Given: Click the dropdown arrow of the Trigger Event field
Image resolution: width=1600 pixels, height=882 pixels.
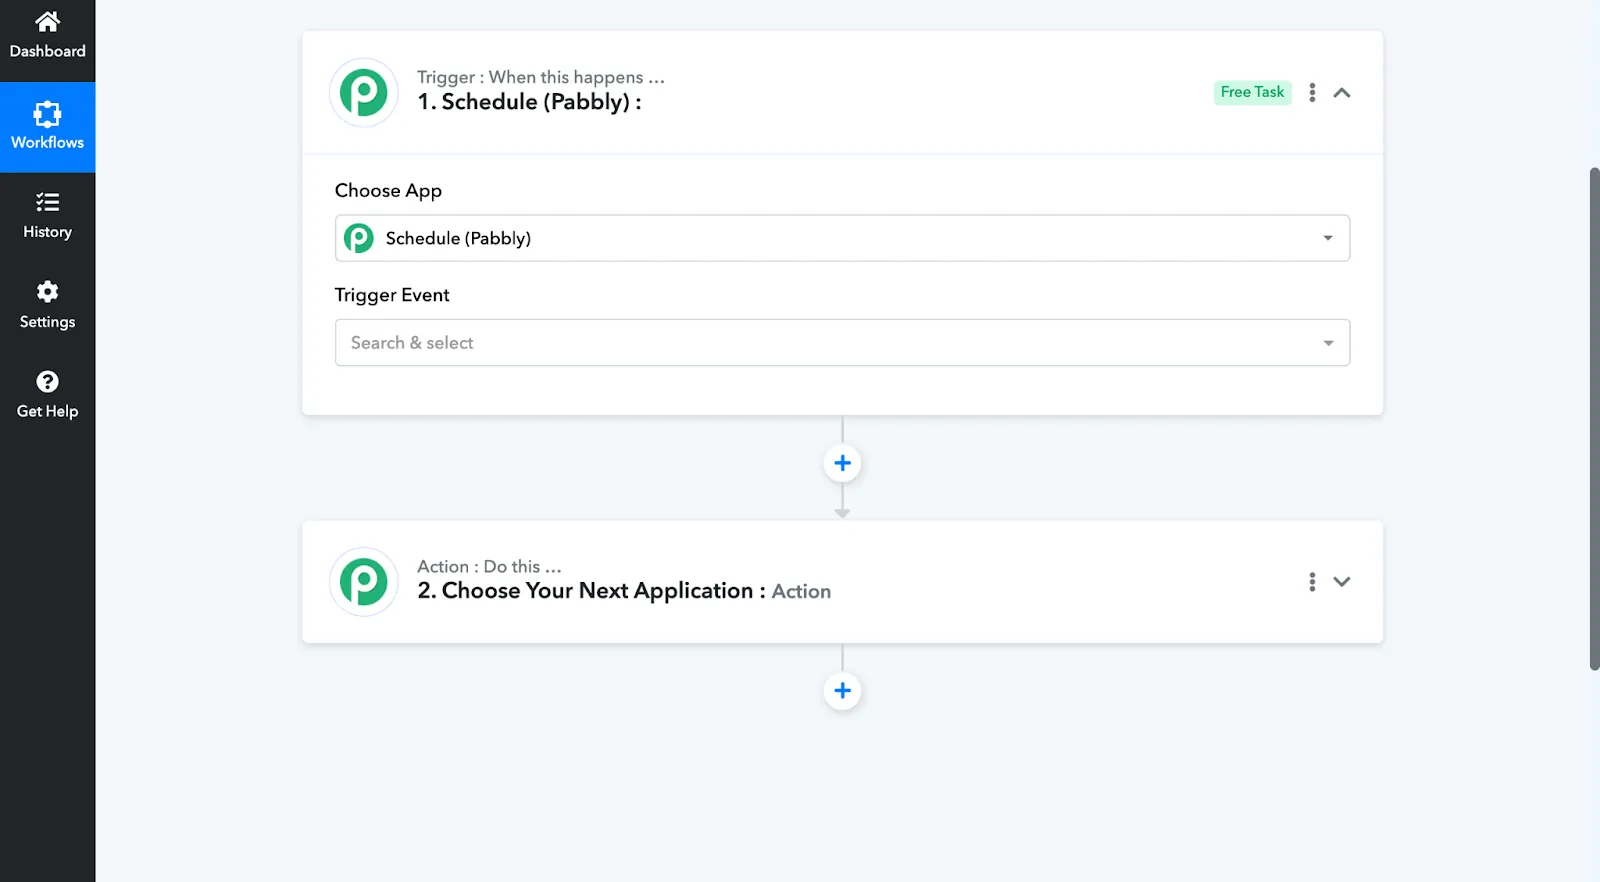Looking at the screenshot, I should [1328, 343].
